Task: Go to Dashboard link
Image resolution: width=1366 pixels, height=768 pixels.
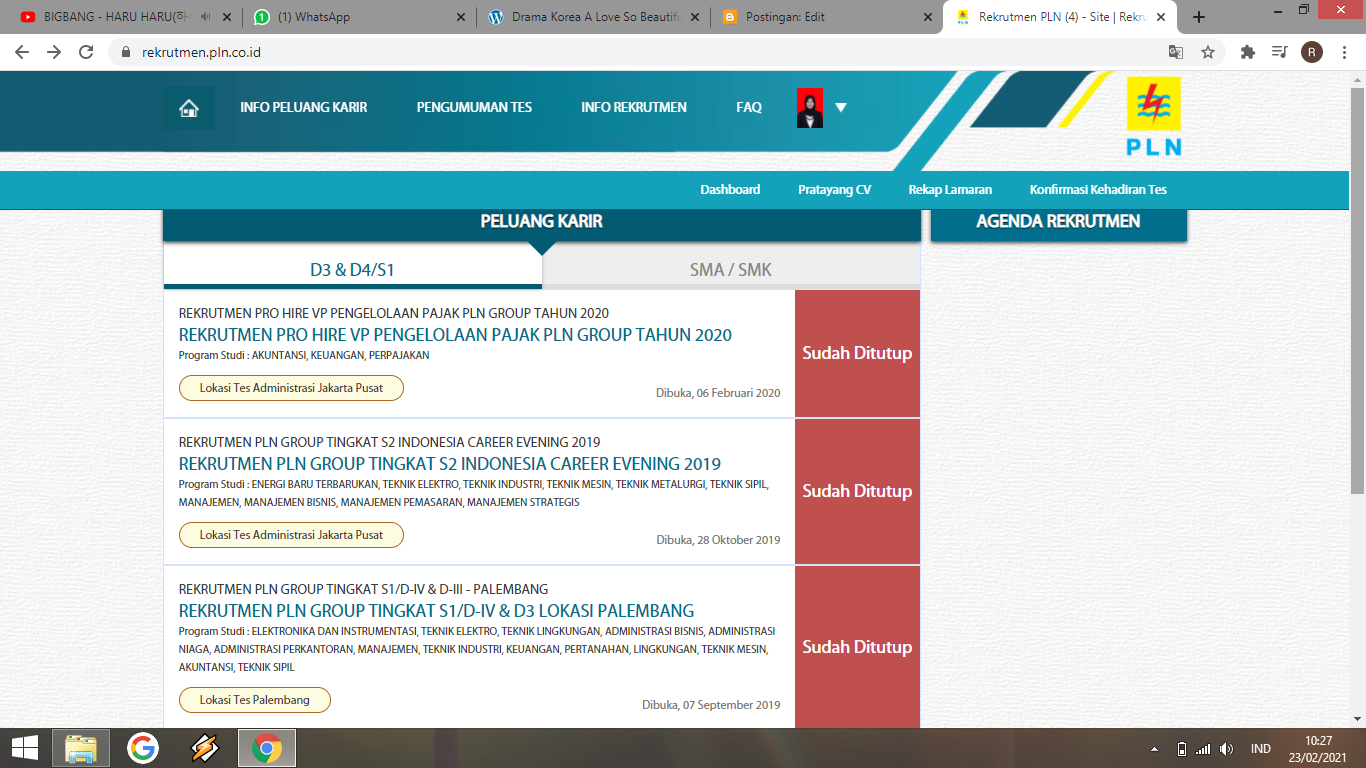Action: tap(730, 190)
